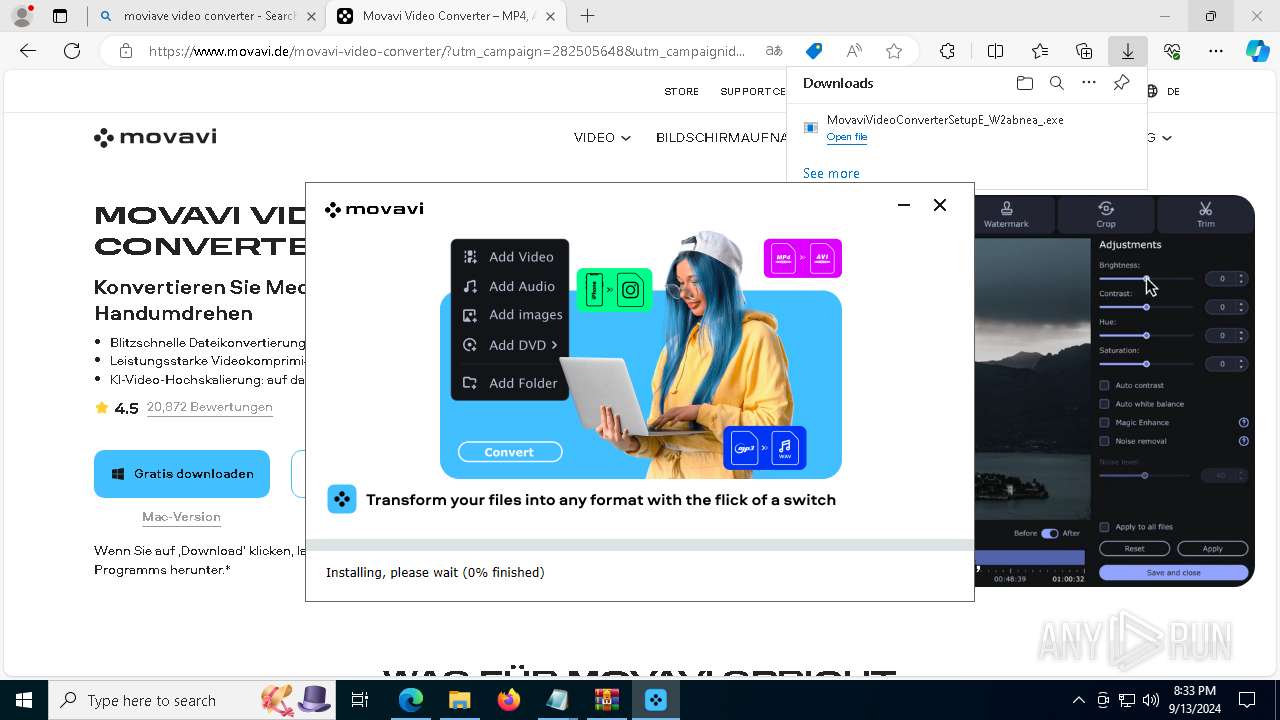Click the Movavi taskbar icon
This screenshot has width=1280, height=720.
[656, 700]
